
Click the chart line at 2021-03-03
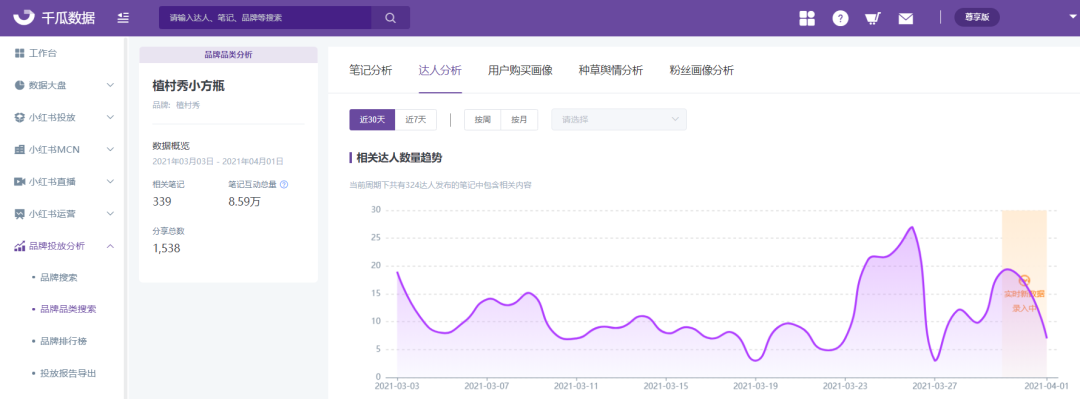(x=398, y=273)
